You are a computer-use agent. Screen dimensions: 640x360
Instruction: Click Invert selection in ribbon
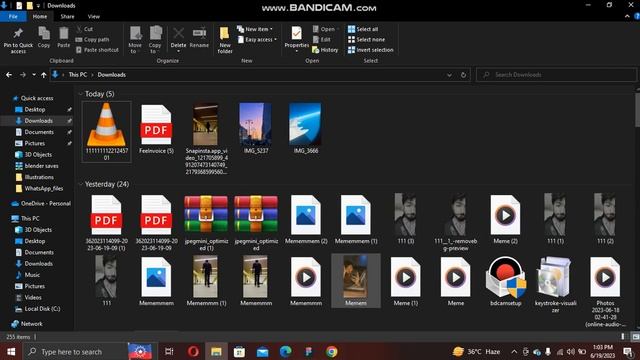pos(370,50)
